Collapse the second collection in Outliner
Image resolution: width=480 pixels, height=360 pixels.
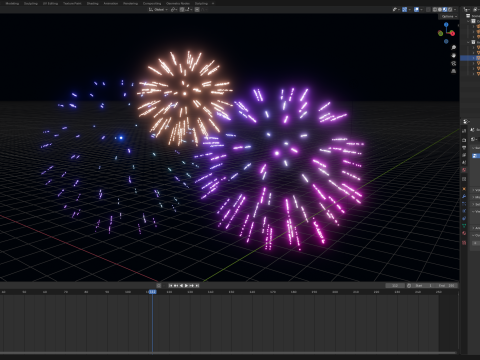468,42
